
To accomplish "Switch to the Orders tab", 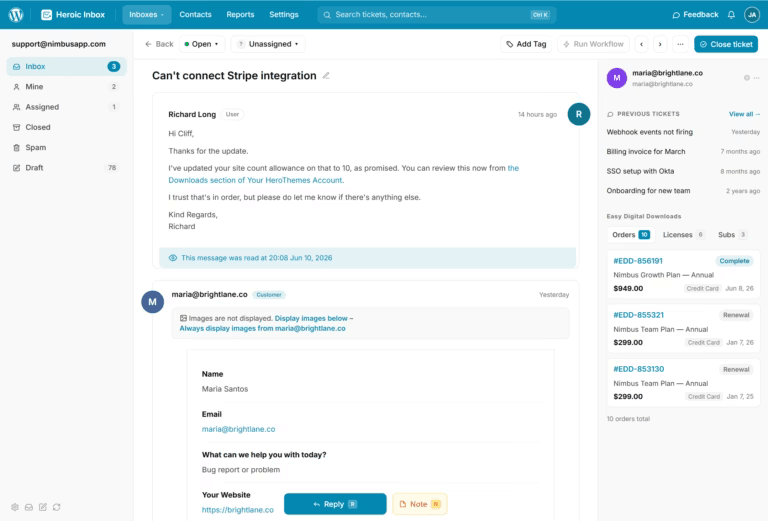I will (x=631, y=235).
